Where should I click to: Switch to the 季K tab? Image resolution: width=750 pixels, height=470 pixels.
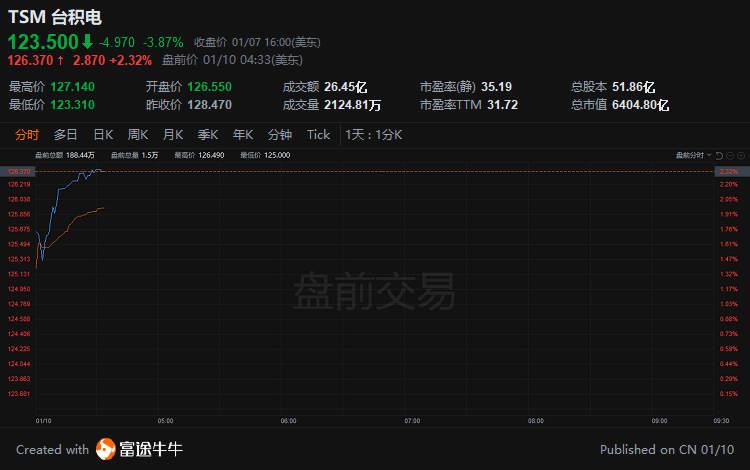pyautogui.click(x=208, y=135)
